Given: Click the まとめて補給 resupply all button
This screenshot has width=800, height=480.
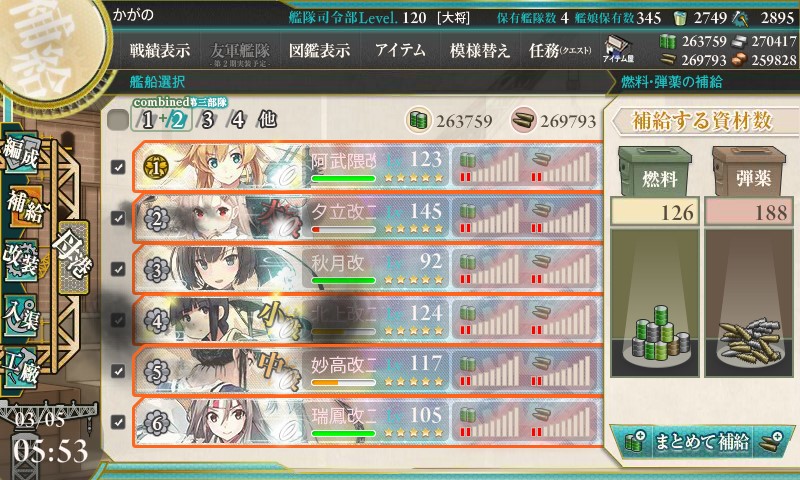Looking at the screenshot, I should [702, 442].
